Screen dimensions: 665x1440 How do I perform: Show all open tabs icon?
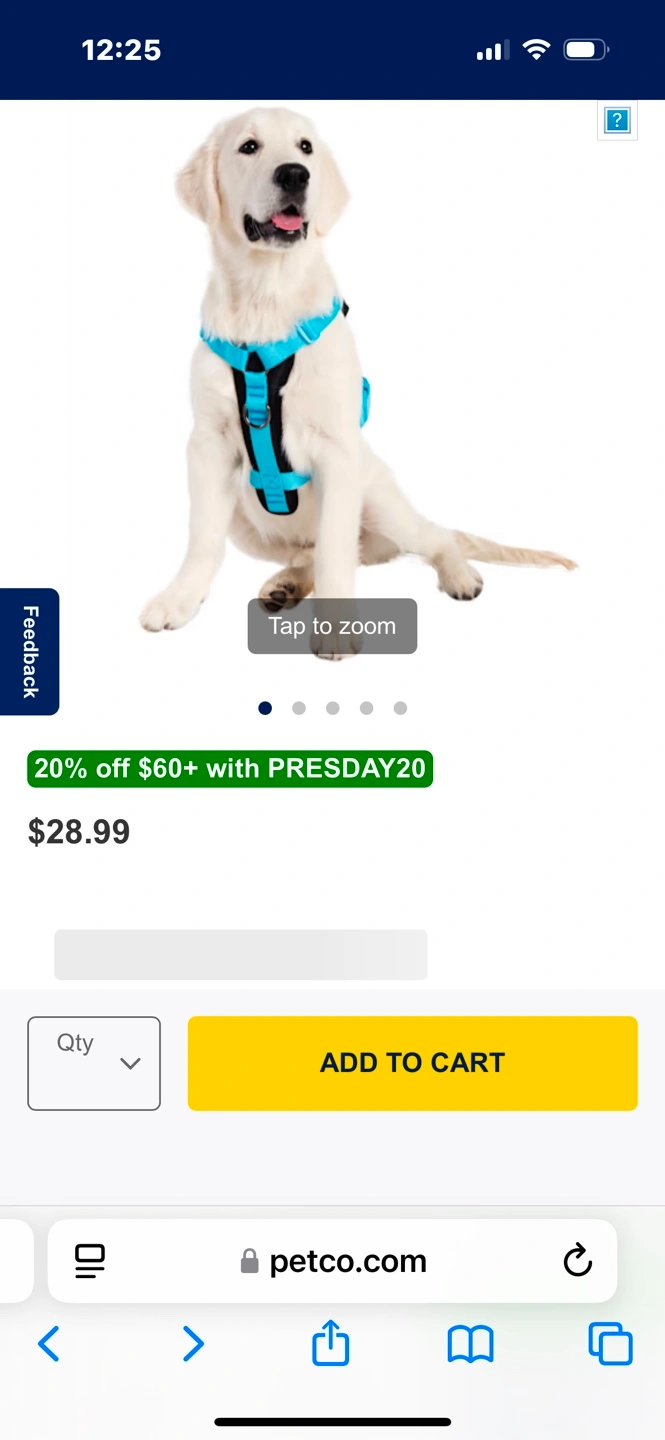[610, 1344]
